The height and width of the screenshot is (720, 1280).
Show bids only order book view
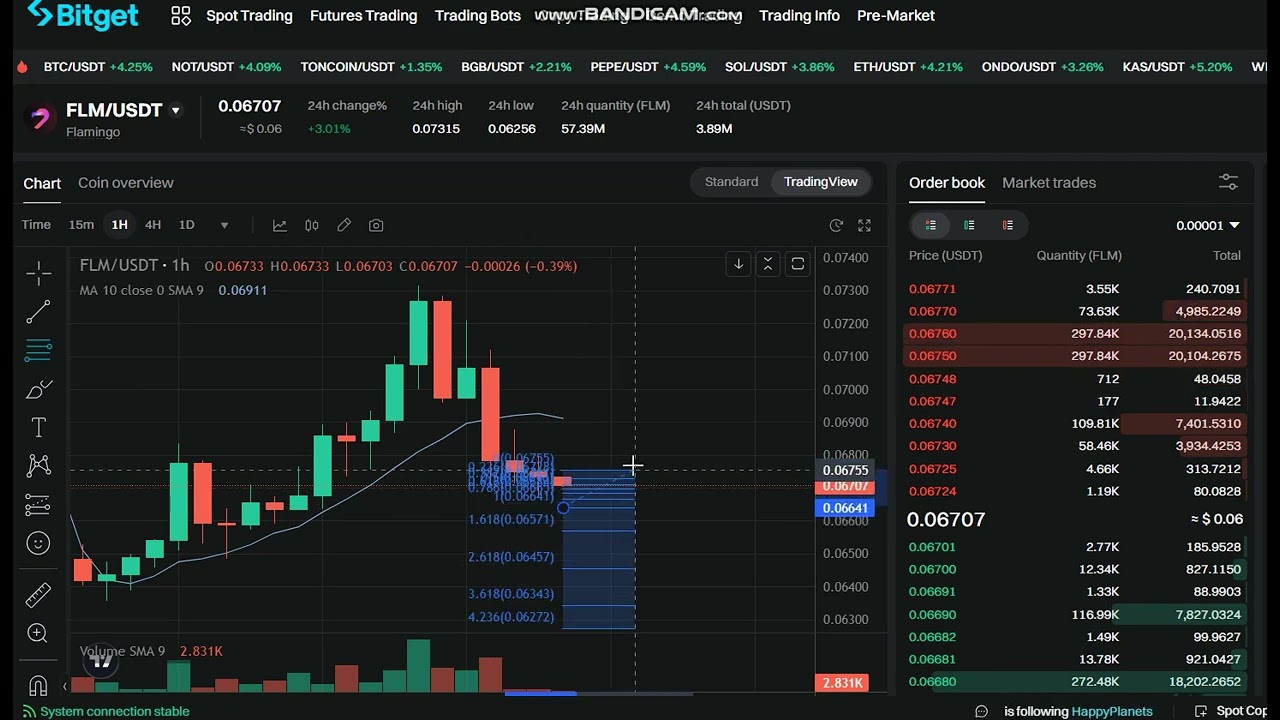pyautogui.click(x=969, y=225)
